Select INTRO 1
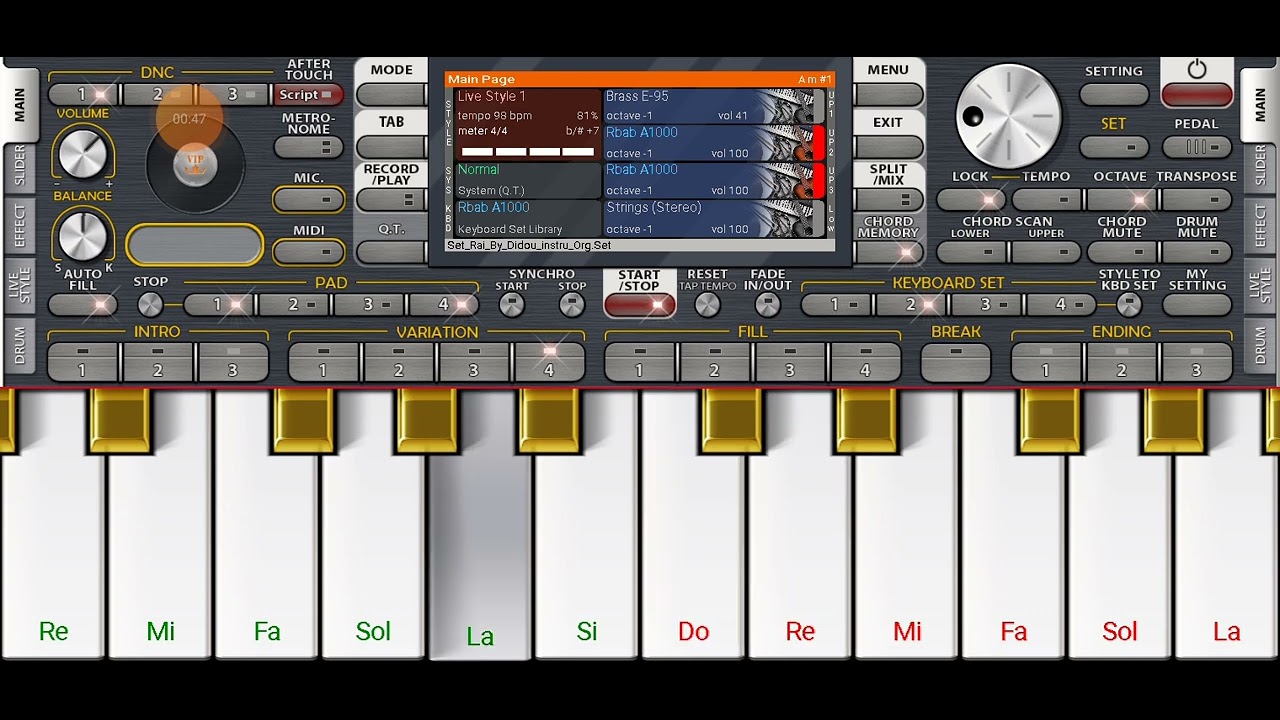This screenshot has height=720, width=1280. click(84, 362)
